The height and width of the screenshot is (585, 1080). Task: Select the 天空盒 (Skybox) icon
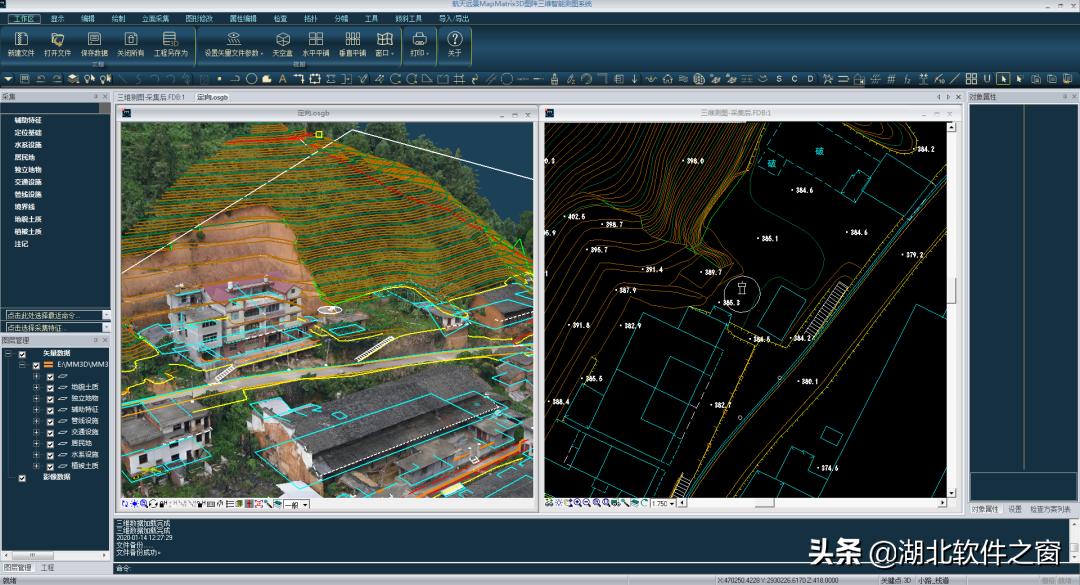coord(282,40)
